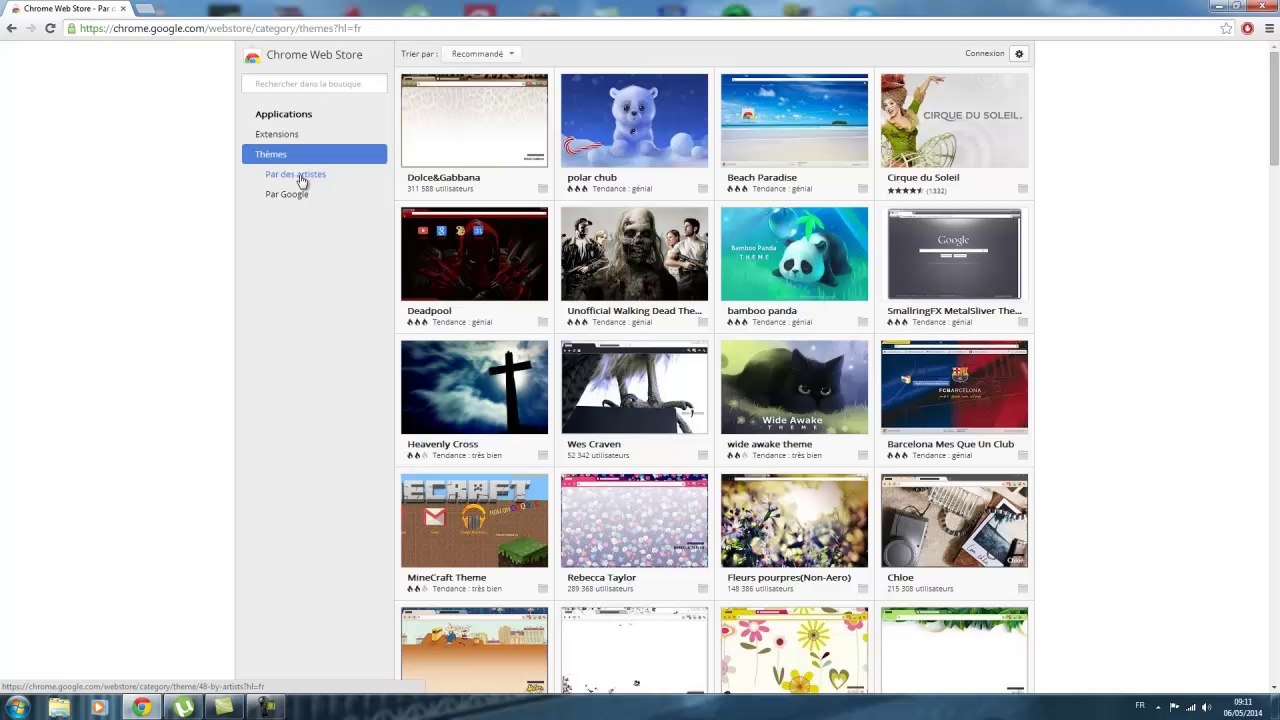Click the small card icon on Heavenly Cross
This screenshot has height=720, width=1280.
tap(542, 456)
